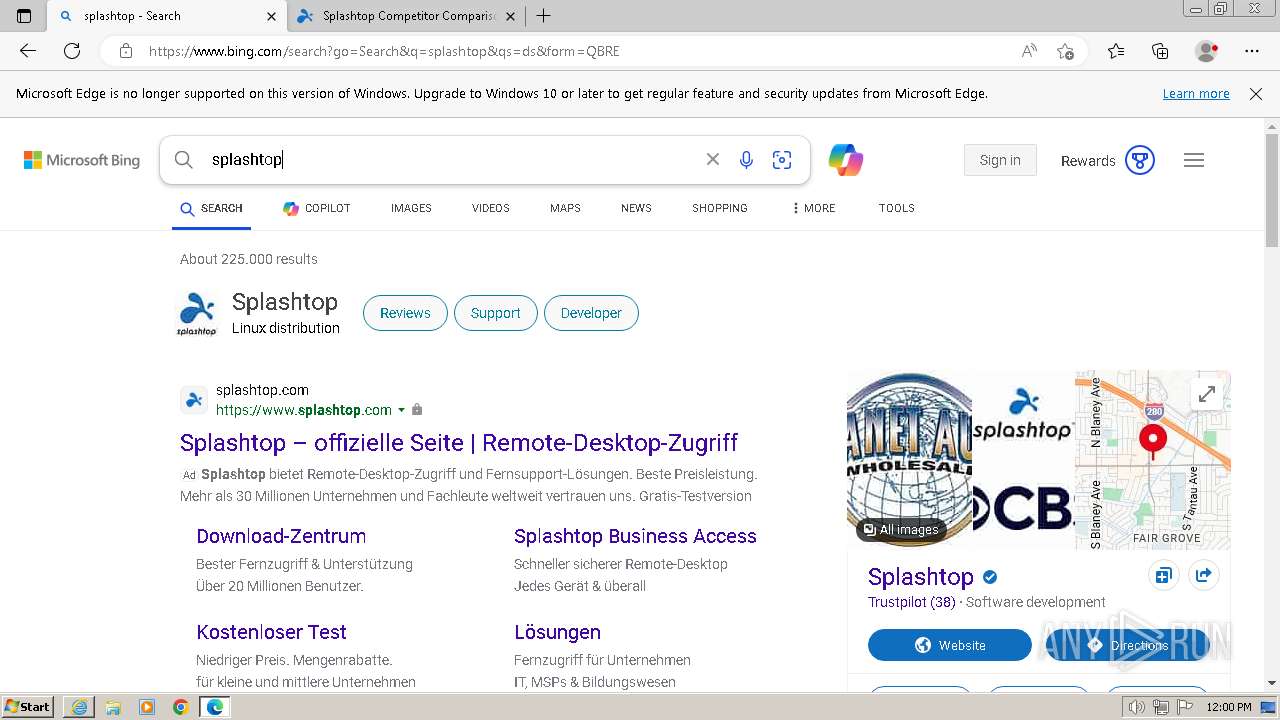
Task: Open the browser profile avatar
Action: click(1206, 51)
